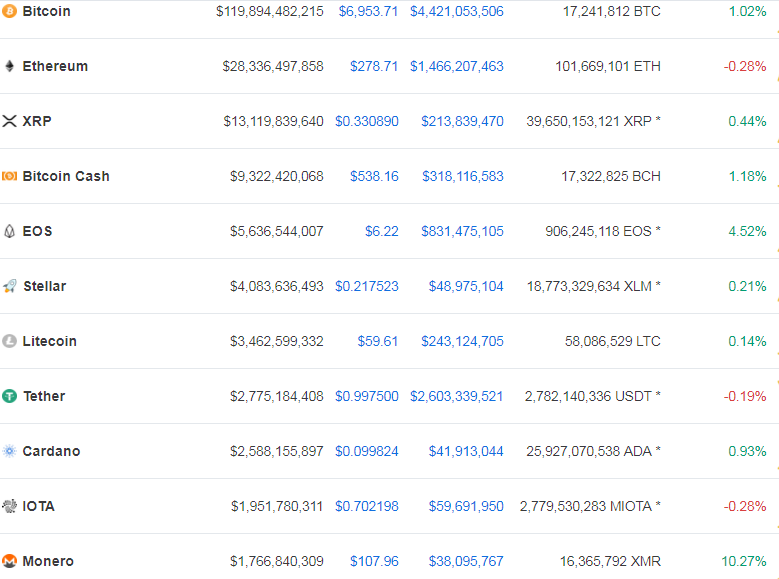
Task: Select Monero change 10.27%
Action: pos(744,561)
